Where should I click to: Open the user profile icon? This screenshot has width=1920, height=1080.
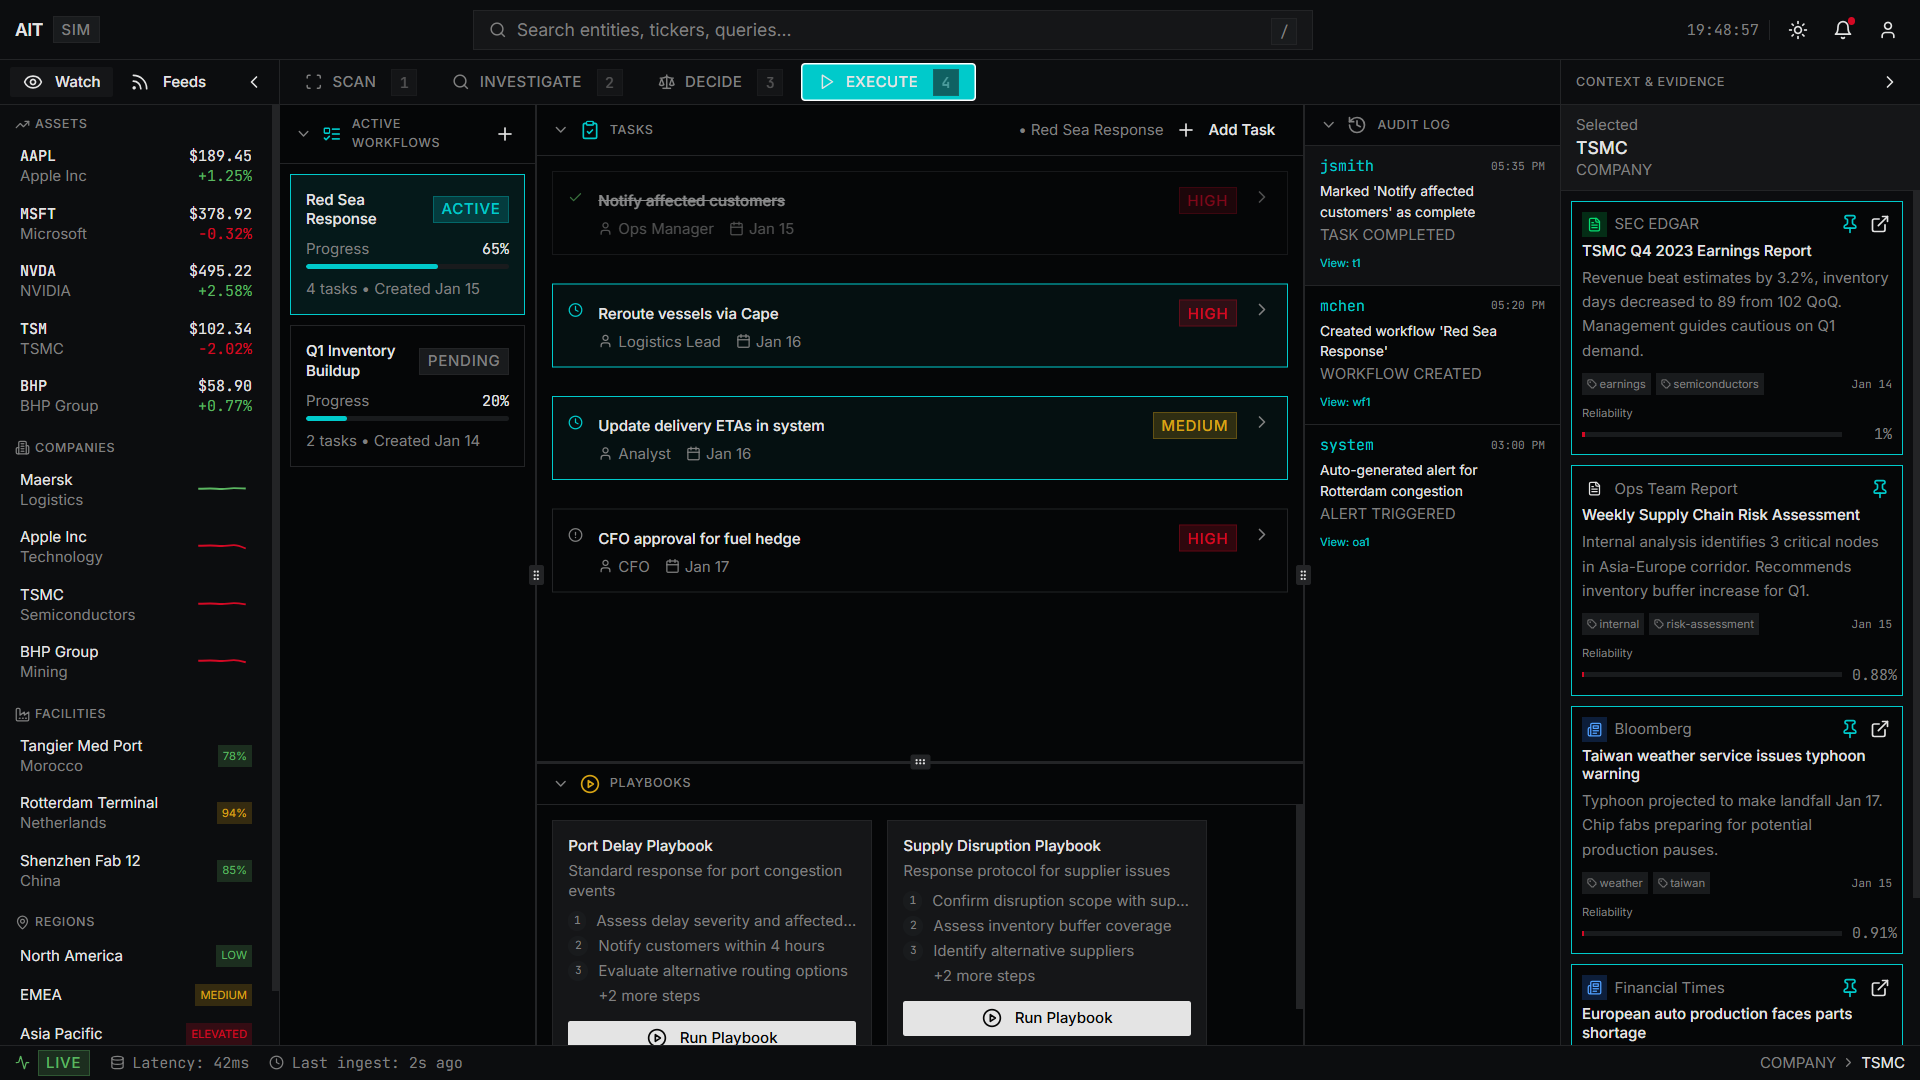click(x=1888, y=30)
